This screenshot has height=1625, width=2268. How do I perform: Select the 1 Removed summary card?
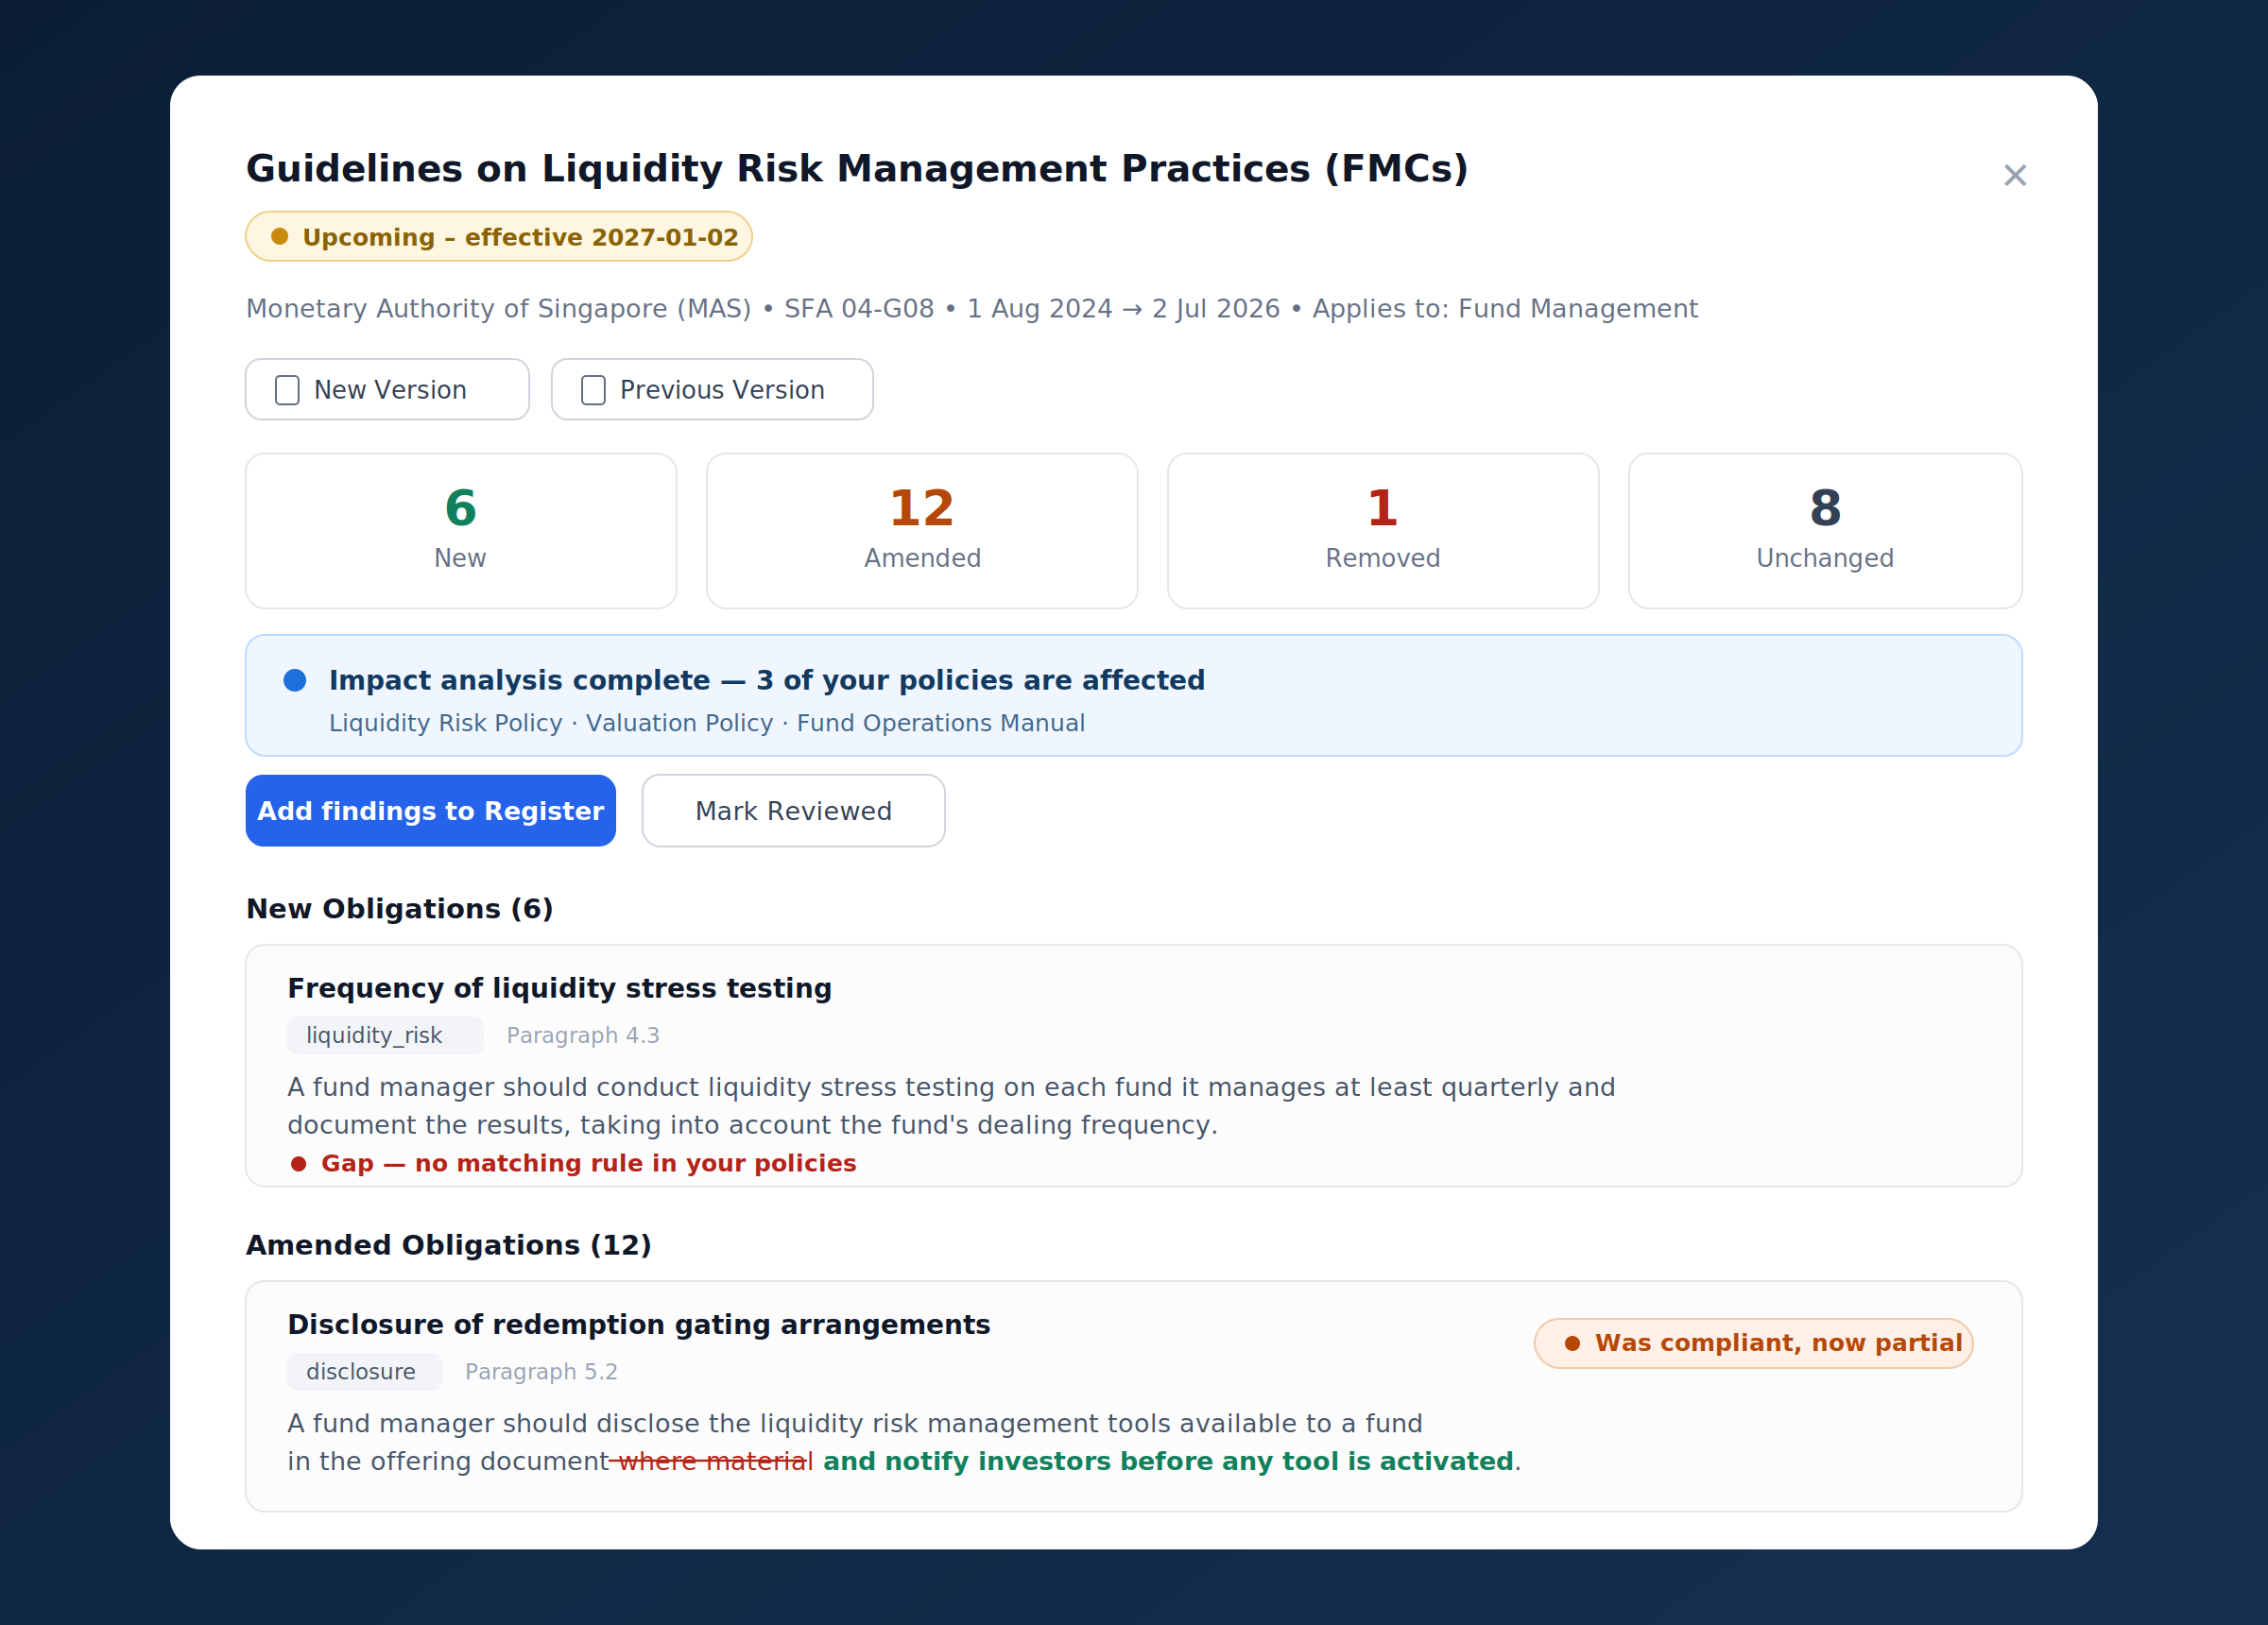click(1383, 531)
